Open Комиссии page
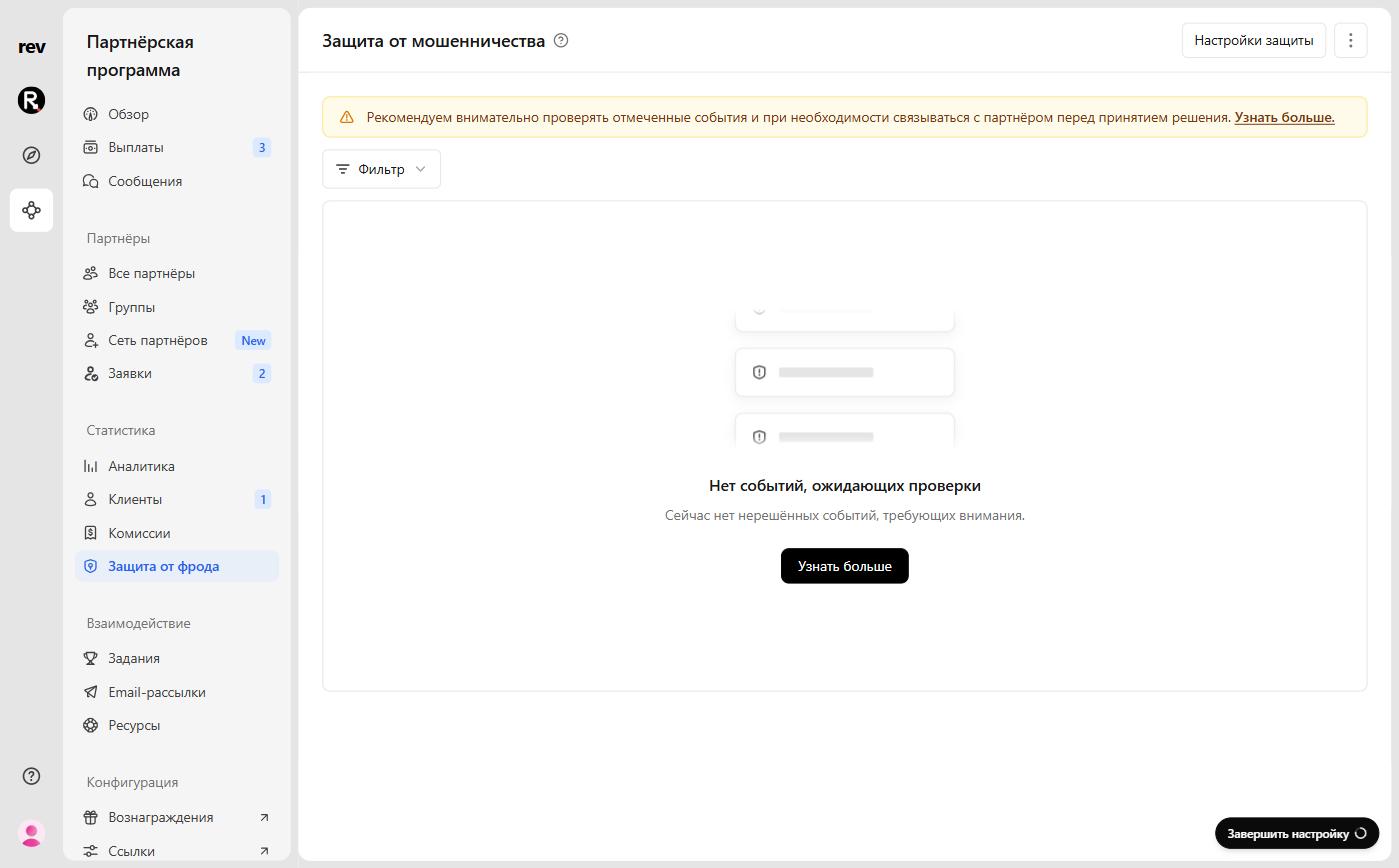The height and width of the screenshot is (868, 1399). pyautogui.click(x=177, y=533)
